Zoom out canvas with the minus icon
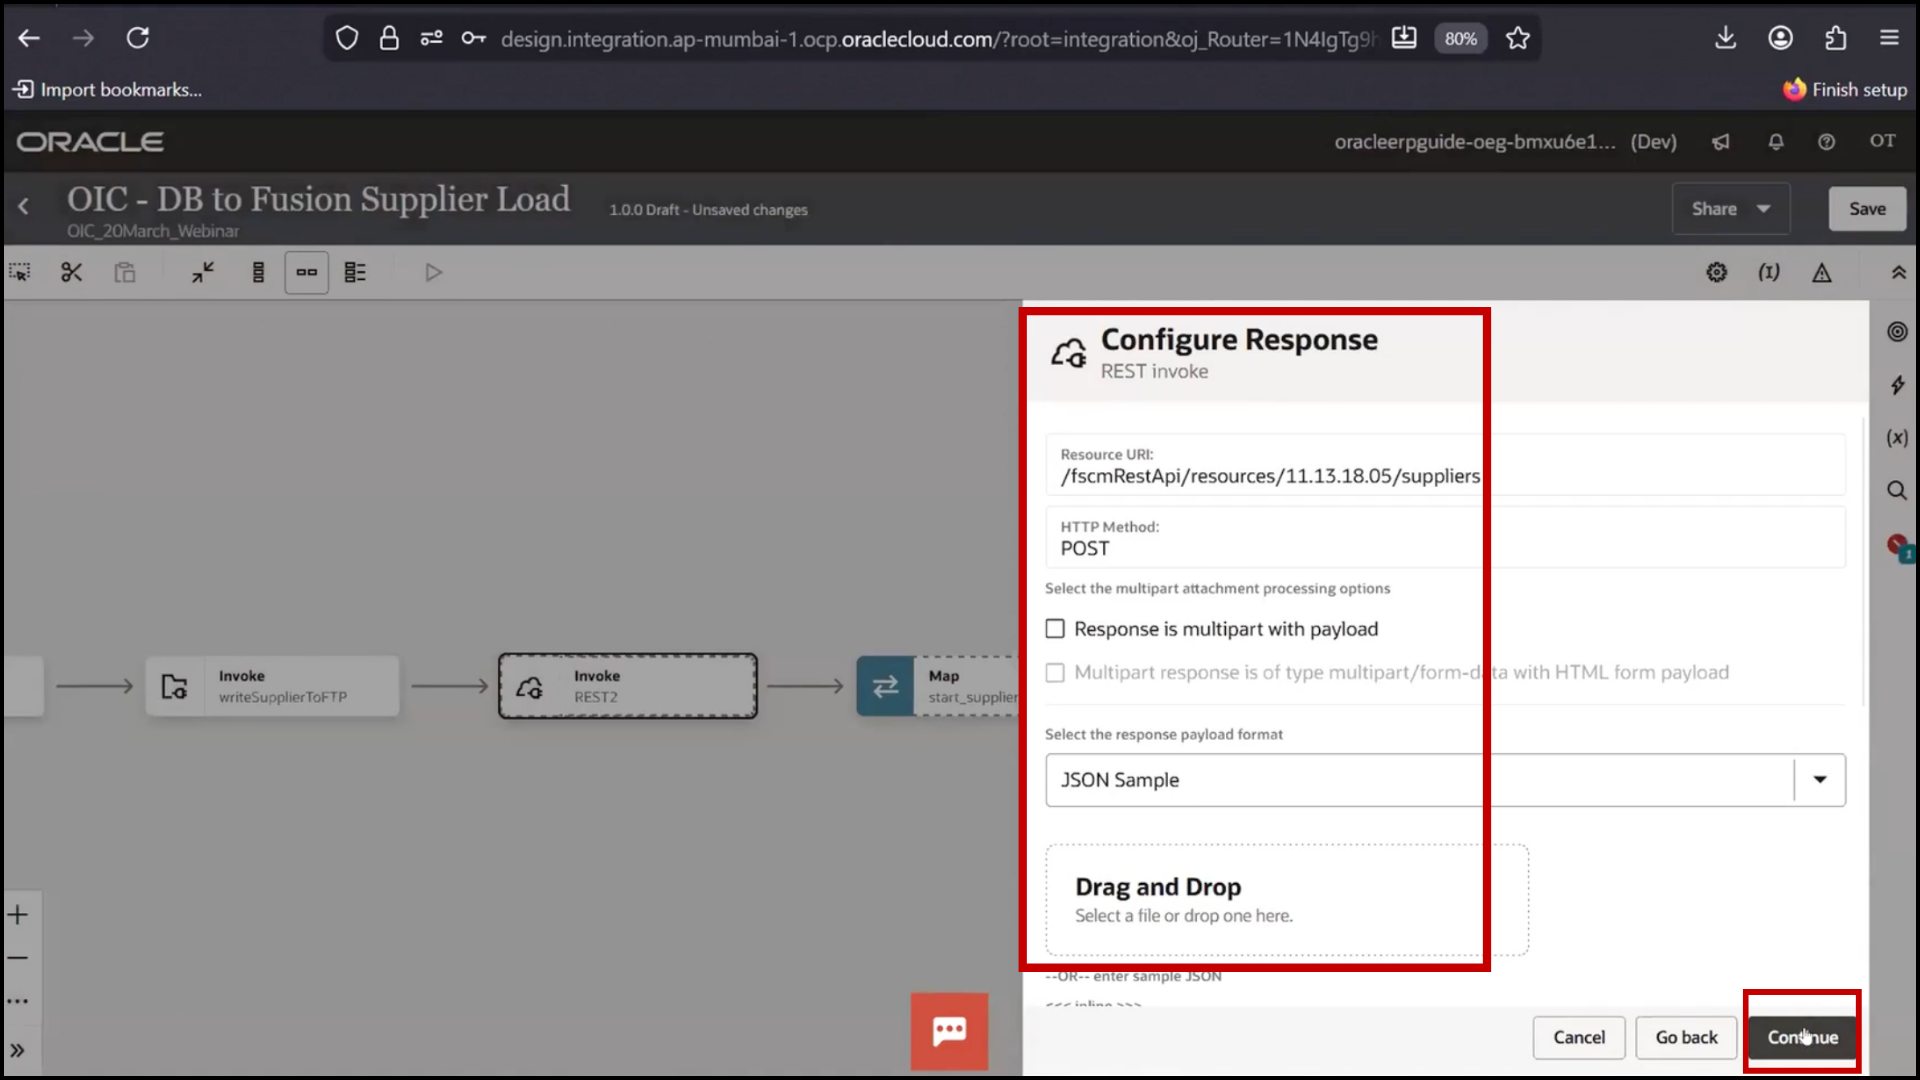Image resolution: width=1920 pixels, height=1080 pixels. (18, 958)
